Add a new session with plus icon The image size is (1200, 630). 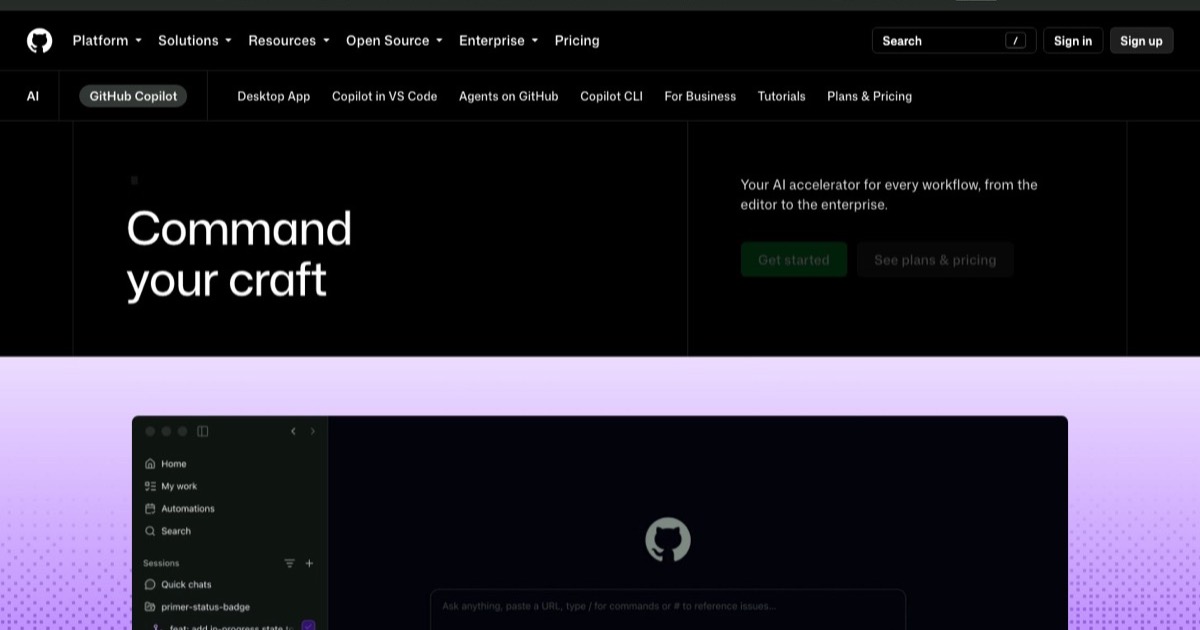coord(309,563)
